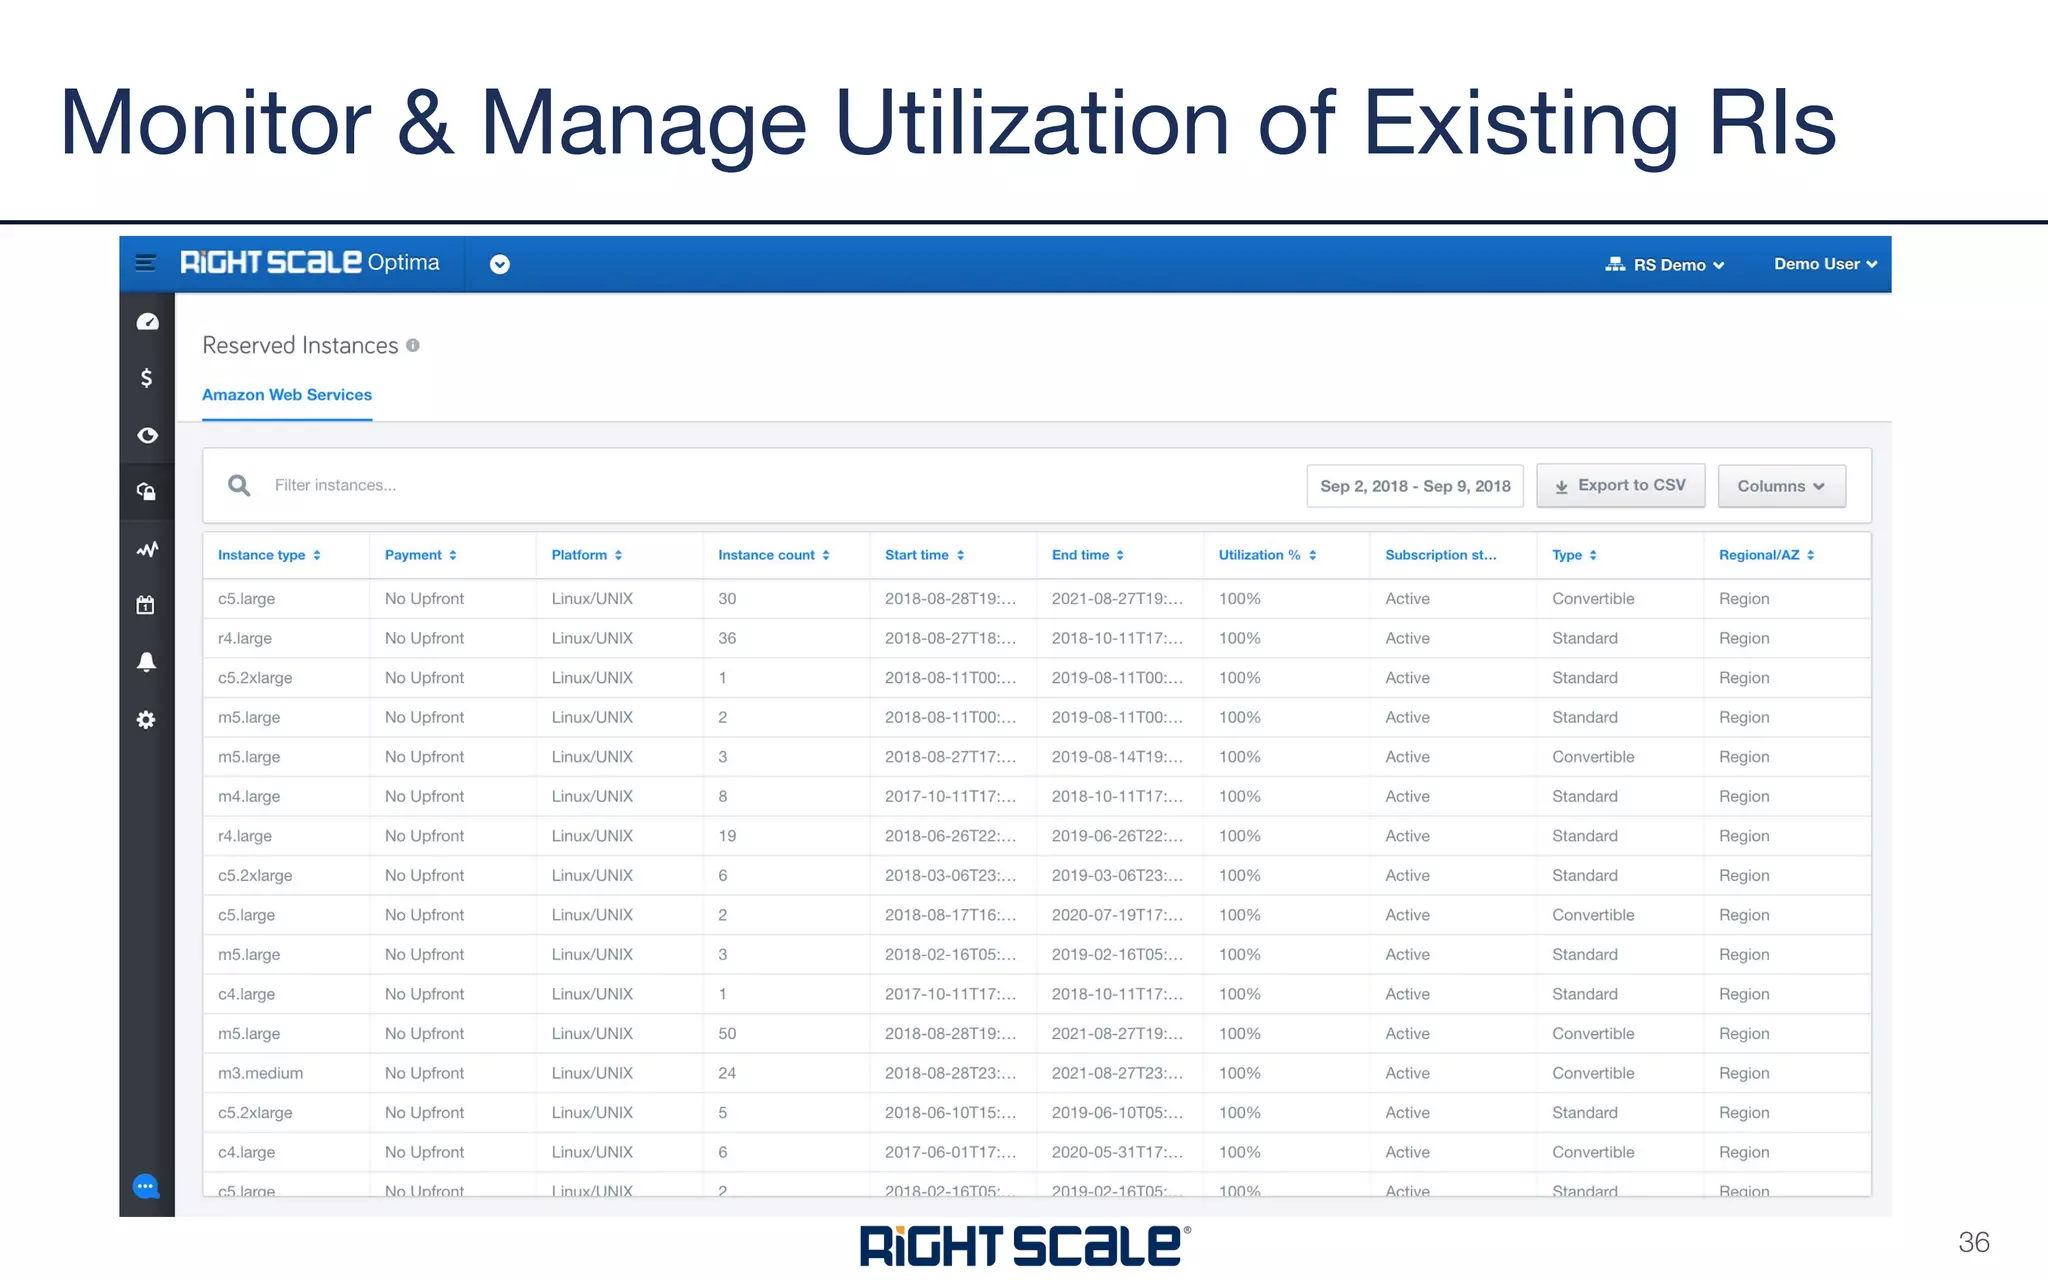This screenshot has height=1280, width=2048.
Task: Sort by Platform column
Action: pos(587,555)
